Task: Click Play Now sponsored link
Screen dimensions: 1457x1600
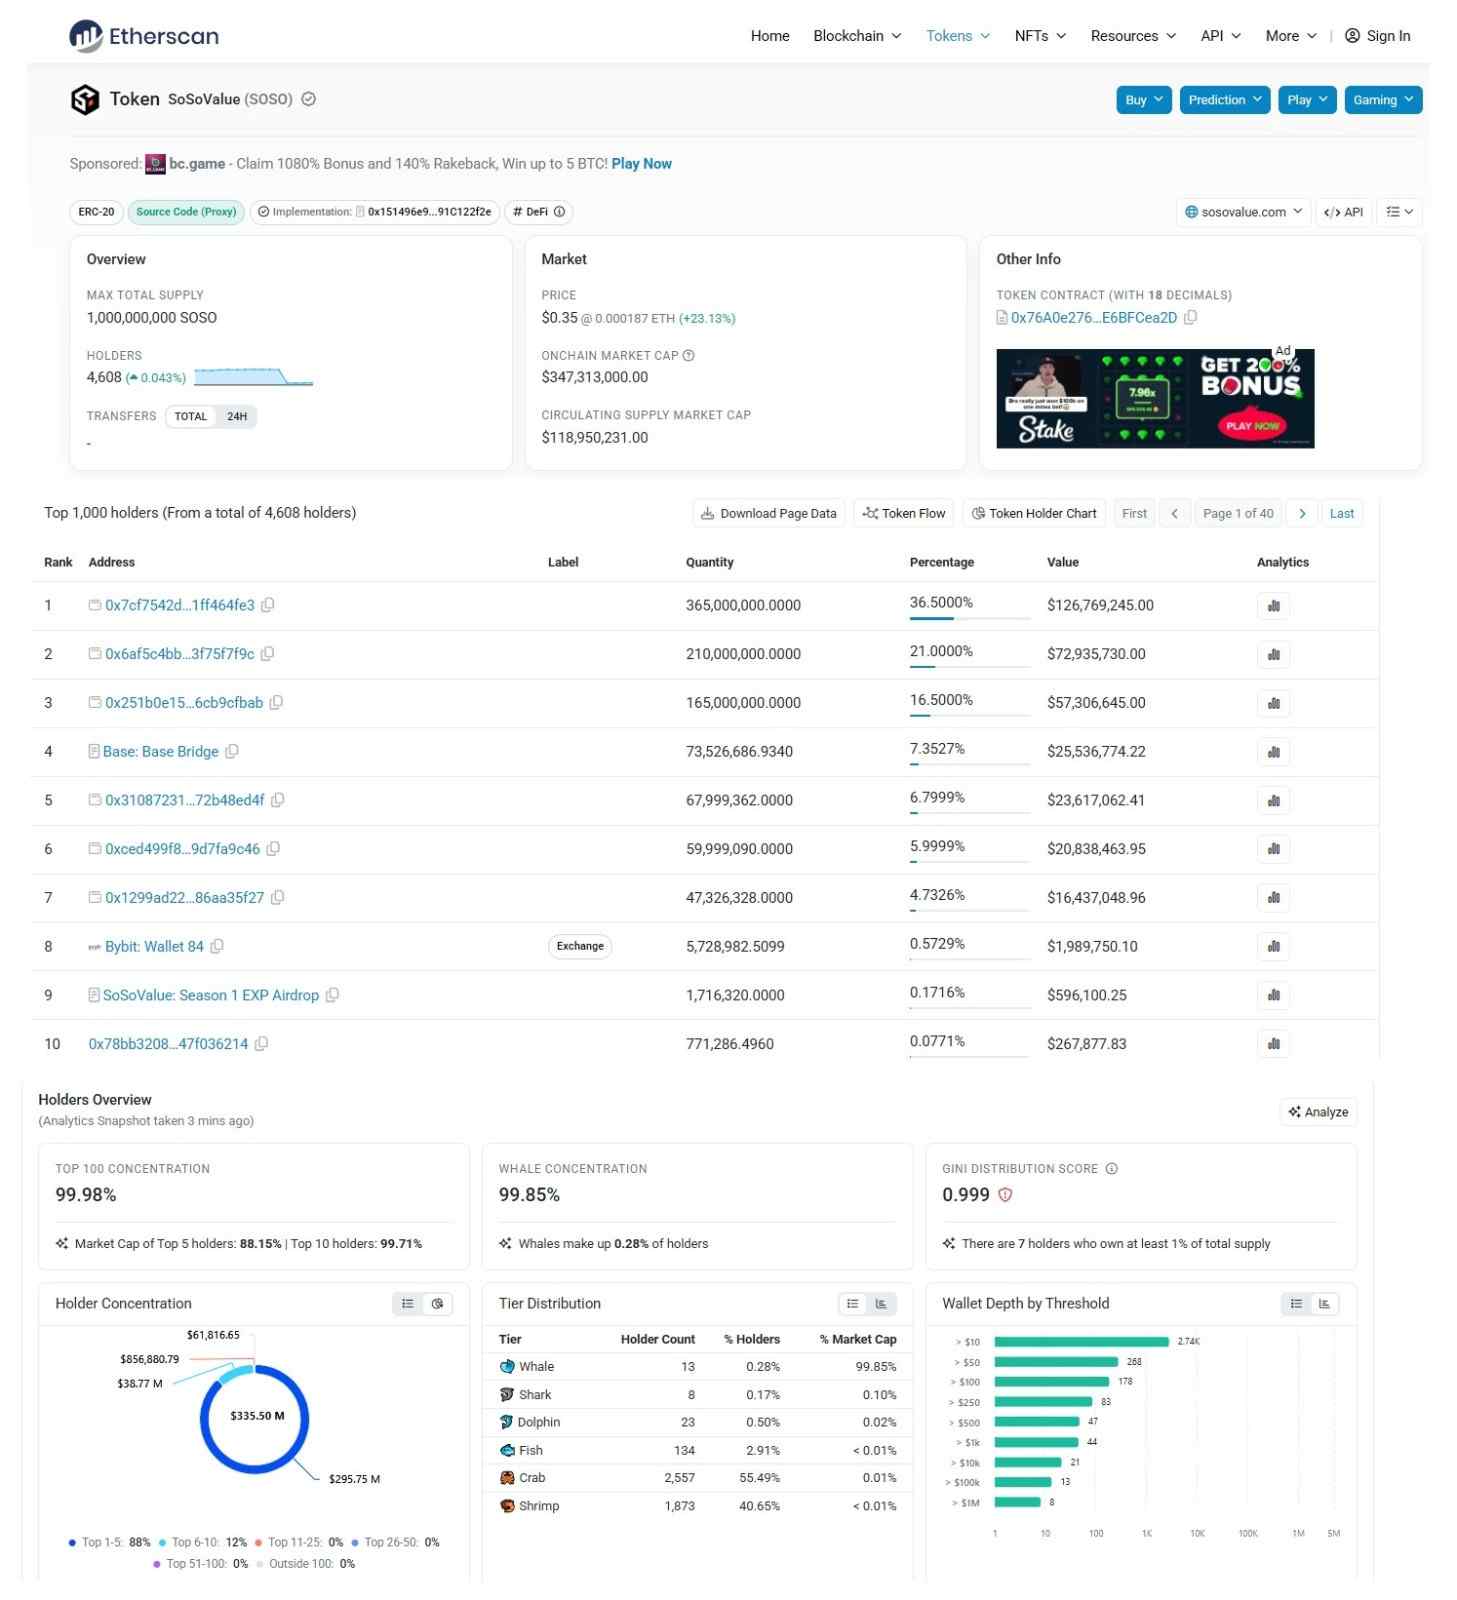Action: [x=641, y=164]
